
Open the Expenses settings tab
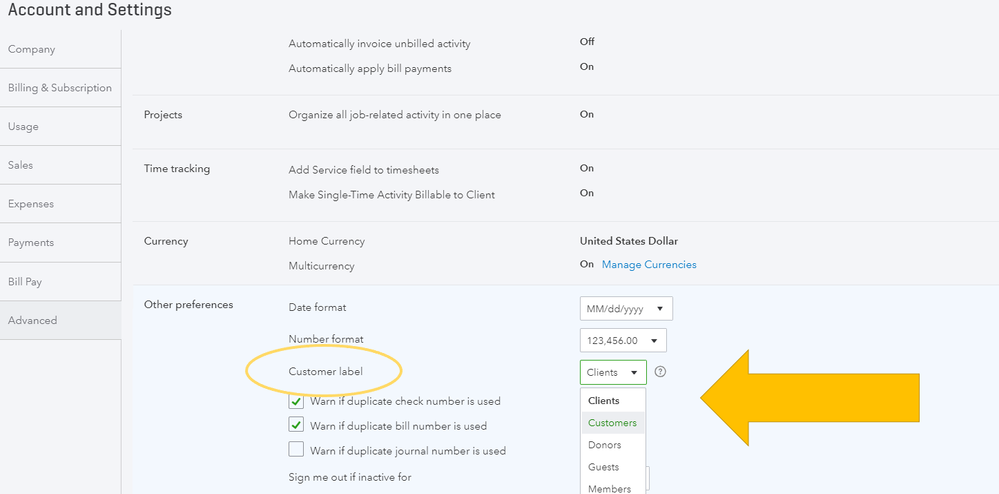click(31, 204)
